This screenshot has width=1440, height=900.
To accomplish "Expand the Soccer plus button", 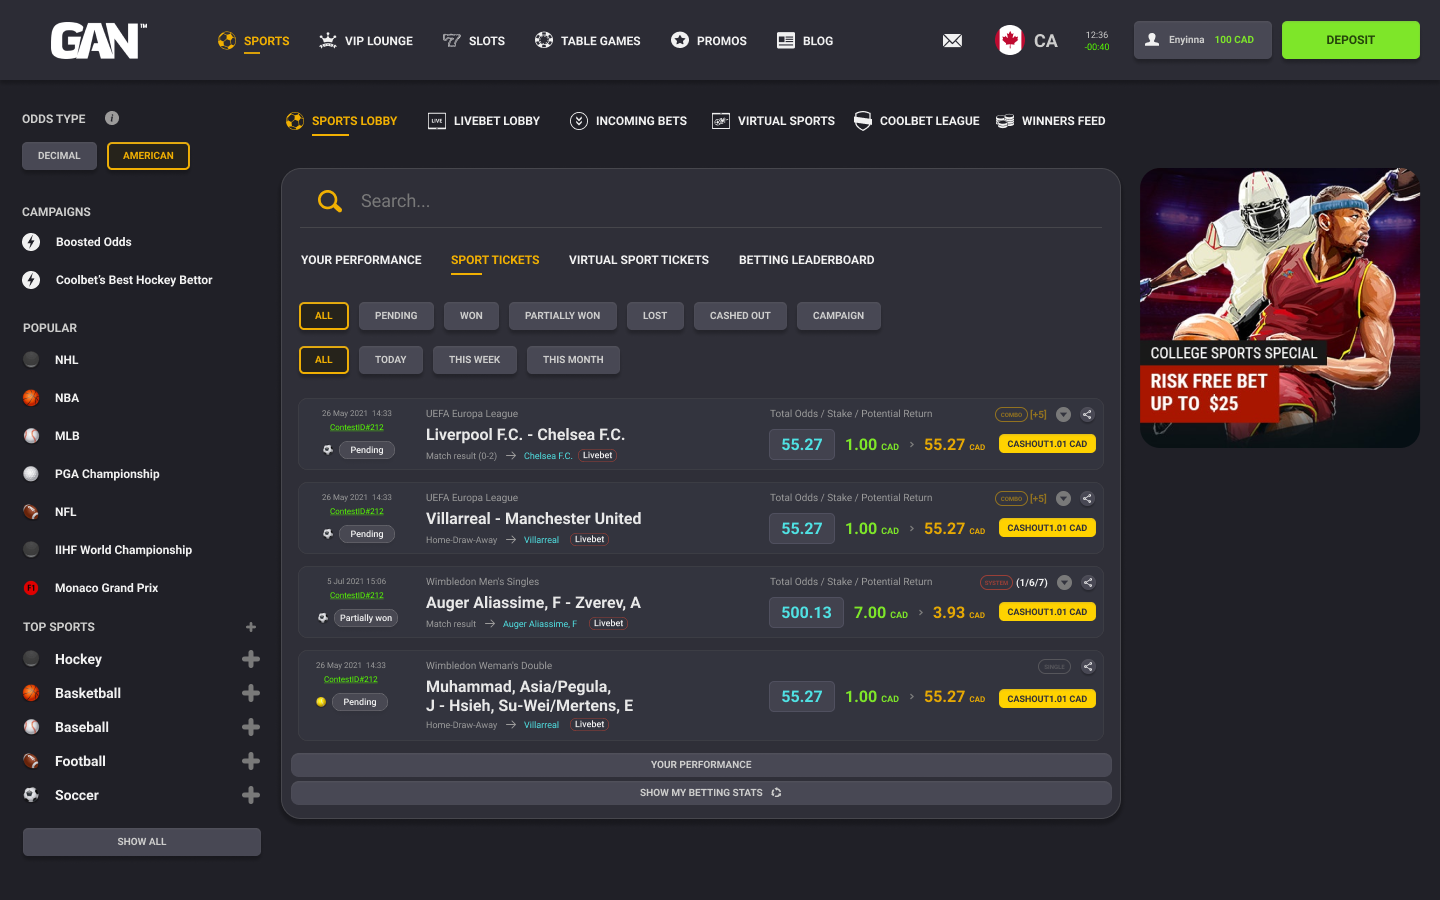I will pos(251,795).
